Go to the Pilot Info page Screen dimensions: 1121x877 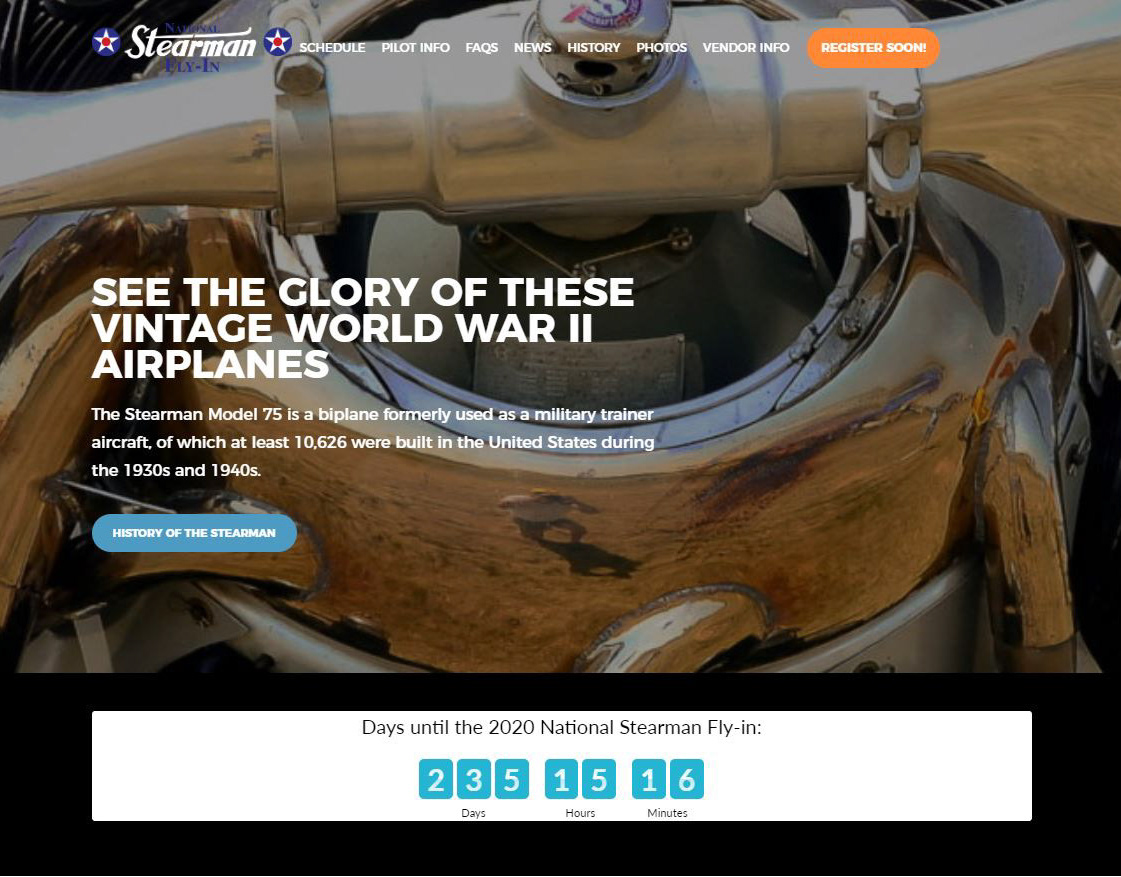point(415,48)
